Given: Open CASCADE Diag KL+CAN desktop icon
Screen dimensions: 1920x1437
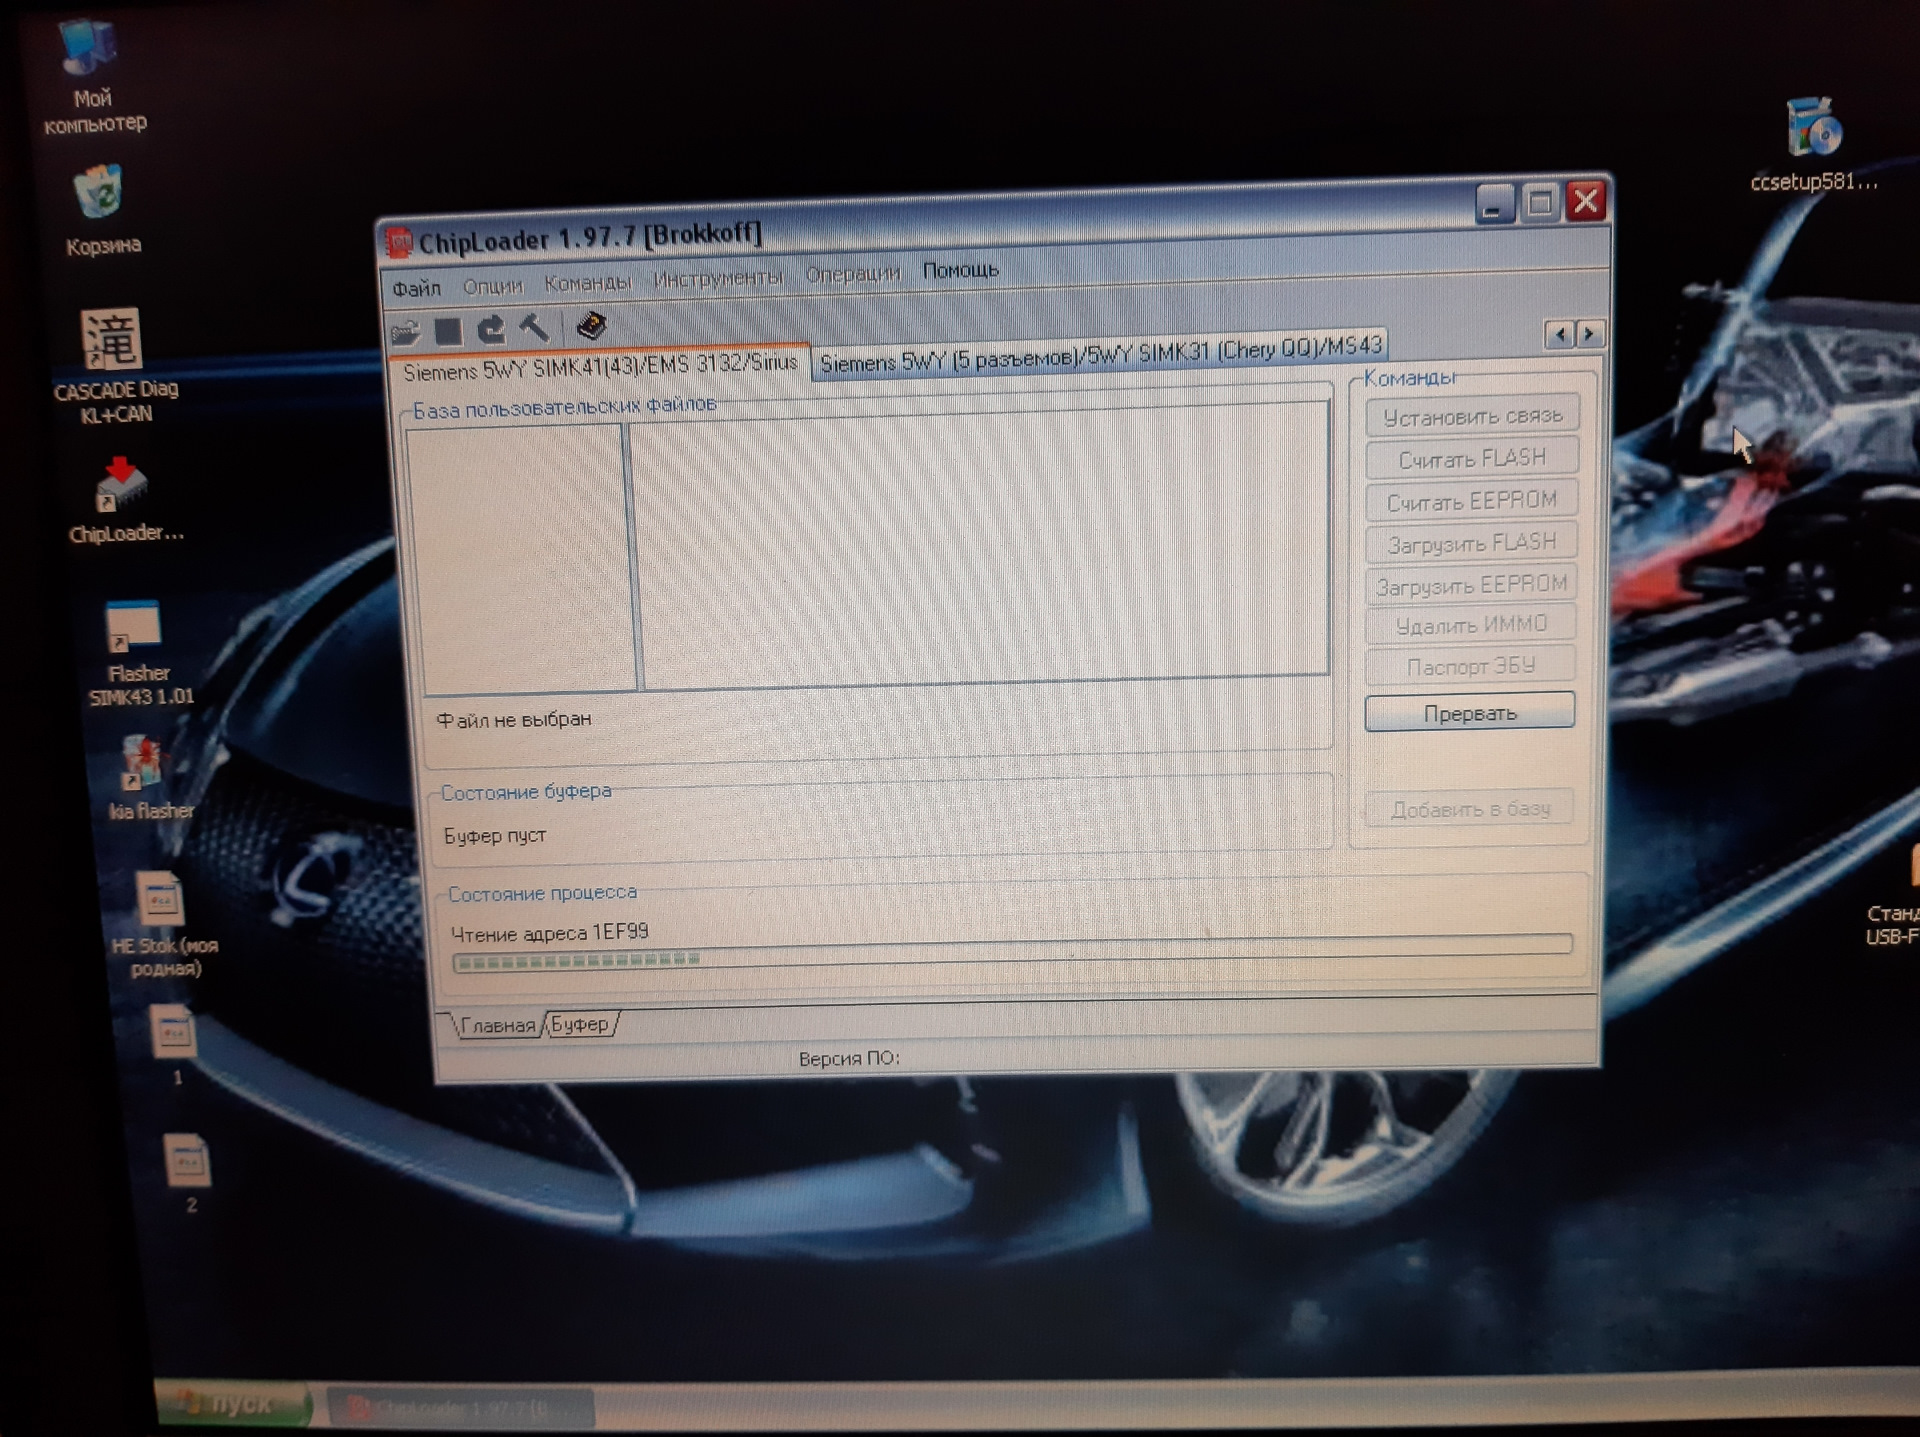Looking at the screenshot, I should point(112,341).
